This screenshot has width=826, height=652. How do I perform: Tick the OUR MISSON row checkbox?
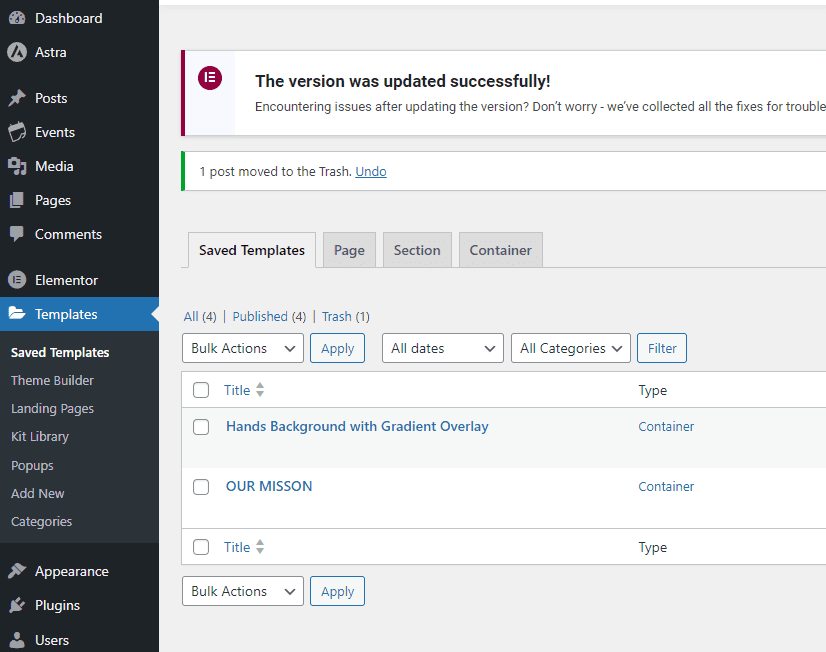[x=201, y=487]
